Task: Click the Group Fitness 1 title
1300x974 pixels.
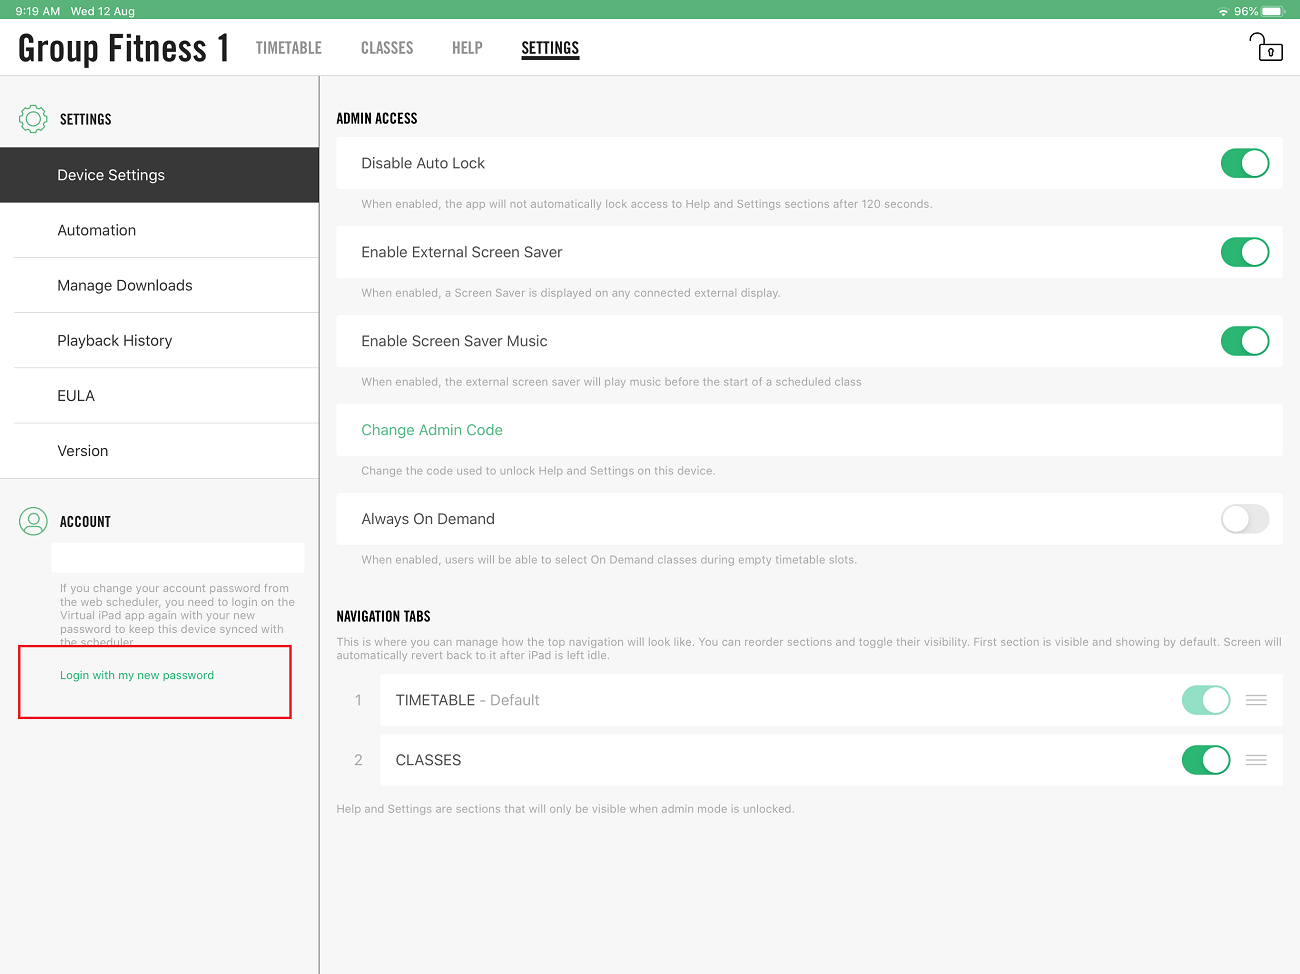Action: (124, 48)
